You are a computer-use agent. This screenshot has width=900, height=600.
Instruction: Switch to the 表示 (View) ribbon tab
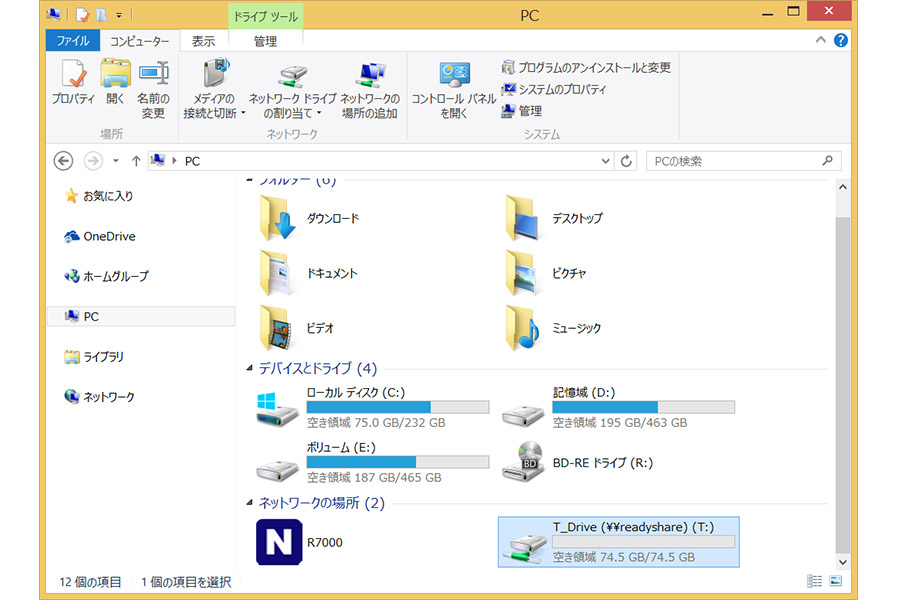pyautogui.click(x=203, y=41)
